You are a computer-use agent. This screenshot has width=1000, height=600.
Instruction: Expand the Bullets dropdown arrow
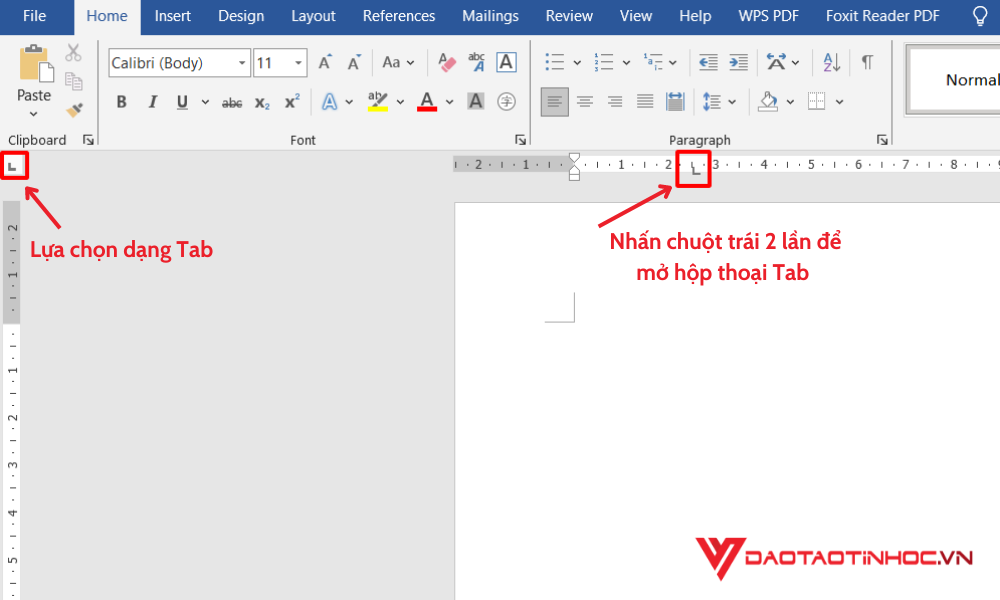tap(577, 62)
